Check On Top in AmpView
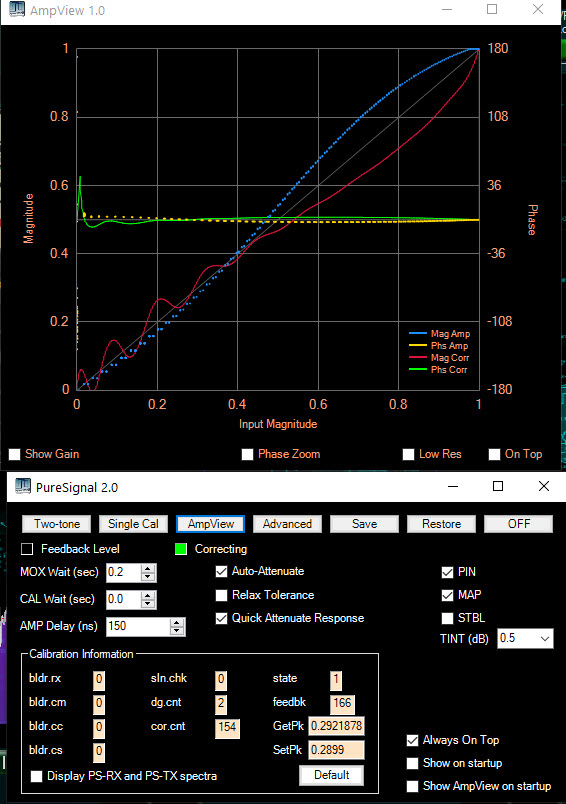Screen dimensions: 566x804 pyautogui.click(x=494, y=454)
